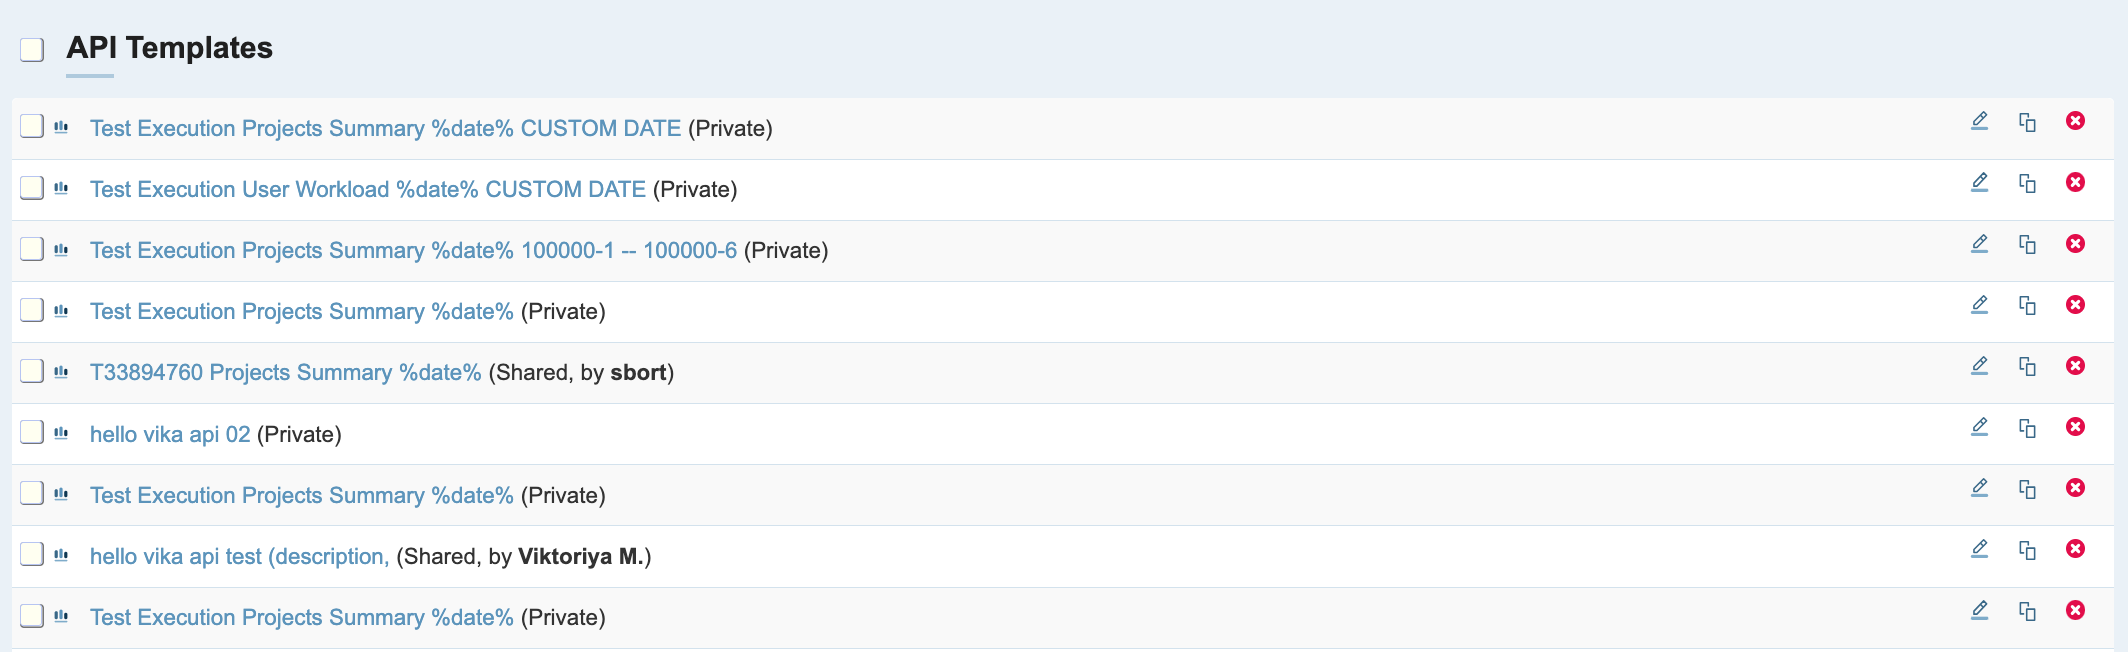Duplicate the hello vika api 02 template
The height and width of the screenshot is (652, 2128).
pos(2027,428)
